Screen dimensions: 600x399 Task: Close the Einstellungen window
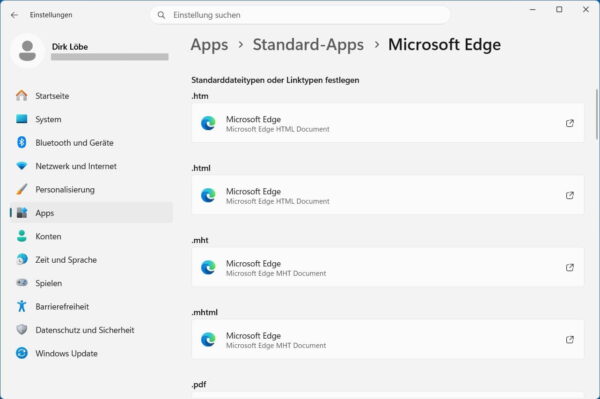coord(586,9)
